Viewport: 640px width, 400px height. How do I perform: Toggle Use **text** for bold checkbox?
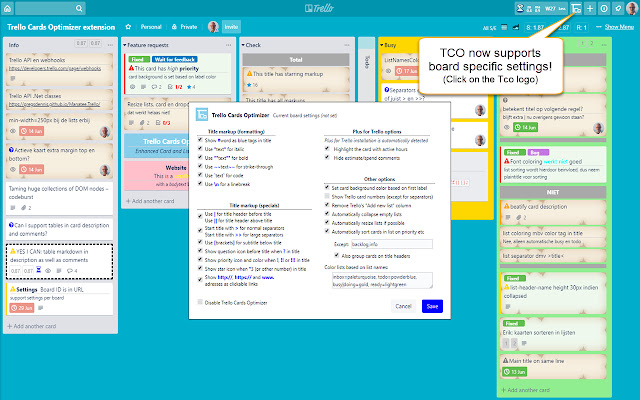[x=200, y=157]
